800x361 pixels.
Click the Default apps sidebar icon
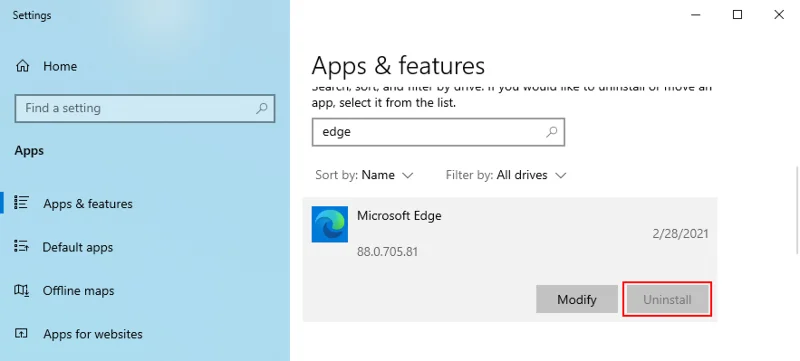click(x=21, y=247)
